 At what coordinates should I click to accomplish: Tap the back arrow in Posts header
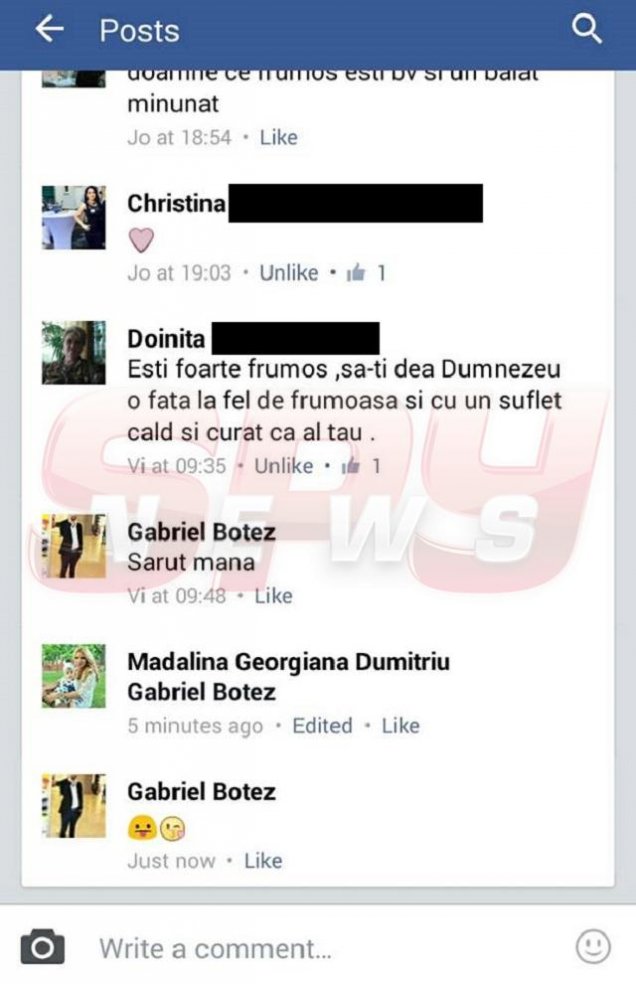49,29
